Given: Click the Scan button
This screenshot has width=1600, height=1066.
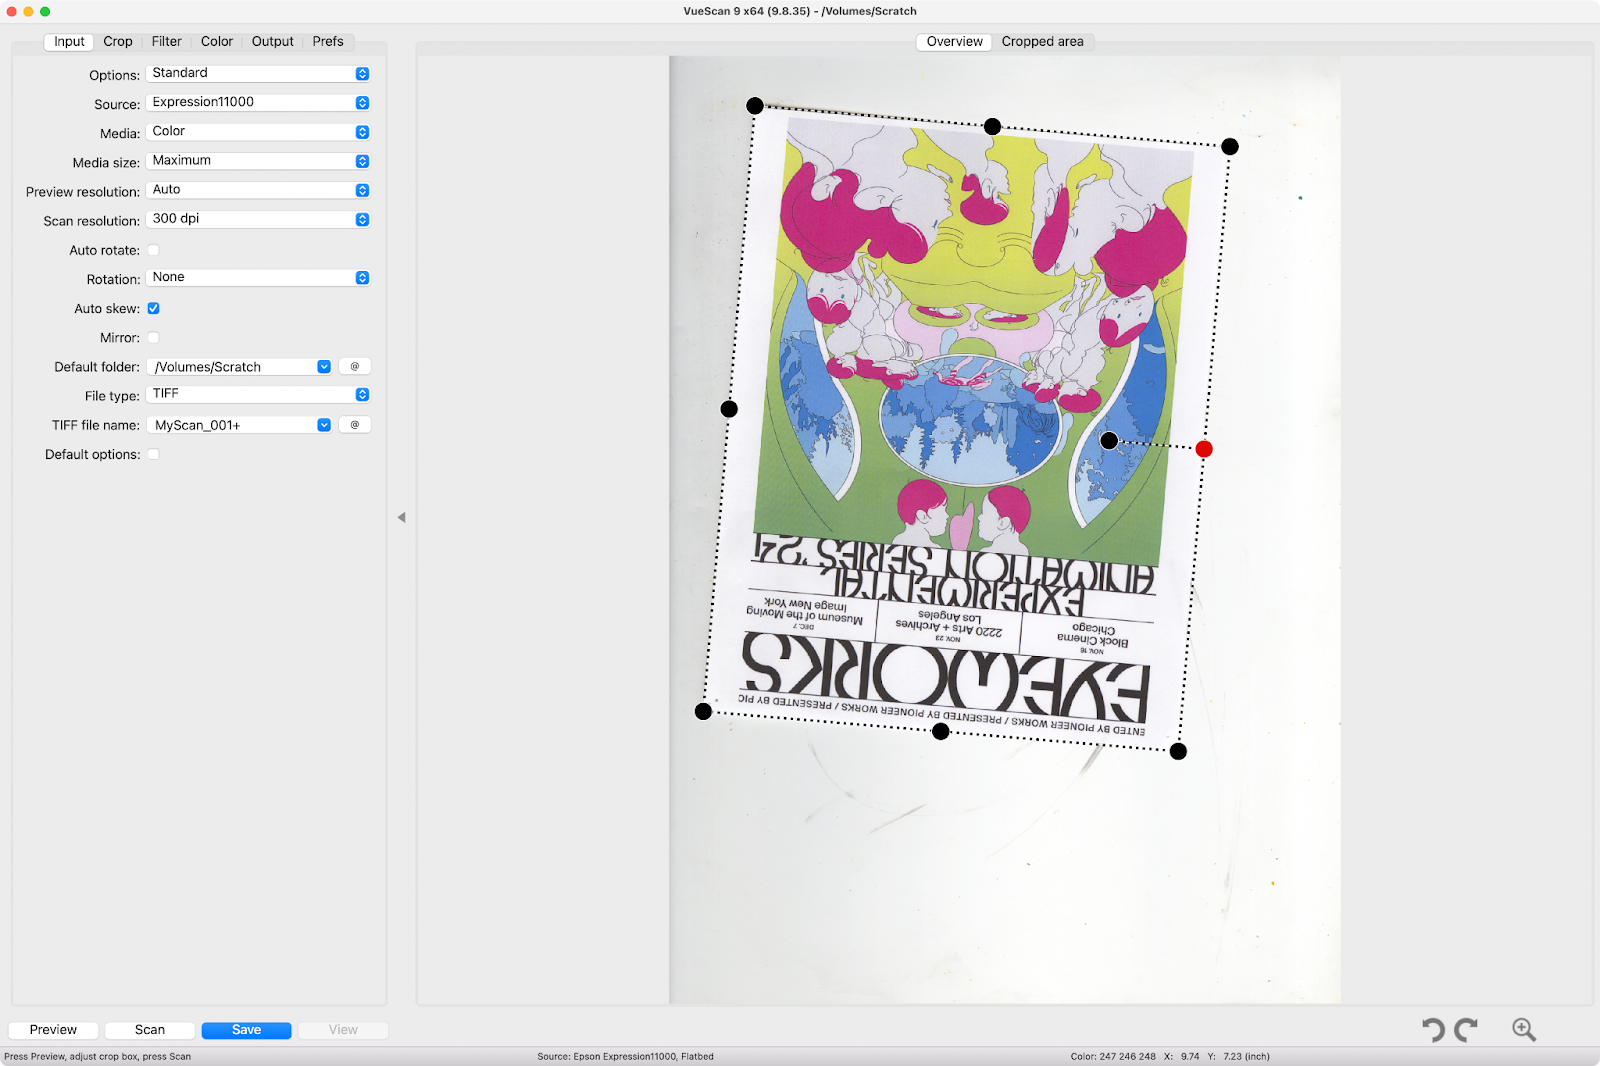Looking at the screenshot, I should coord(150,1030).
